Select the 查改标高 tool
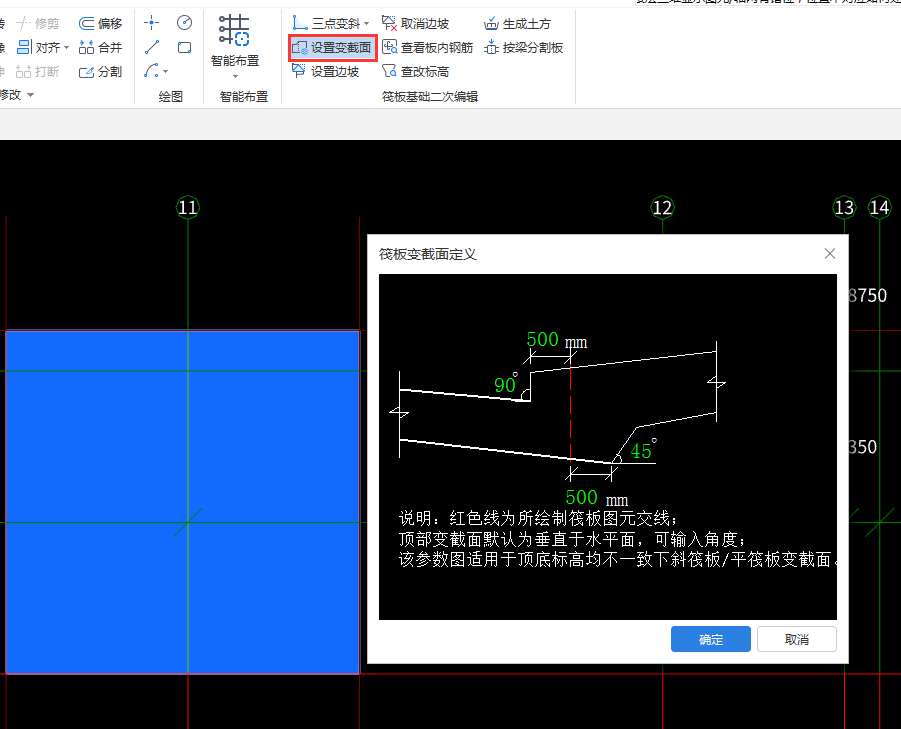 415,71
